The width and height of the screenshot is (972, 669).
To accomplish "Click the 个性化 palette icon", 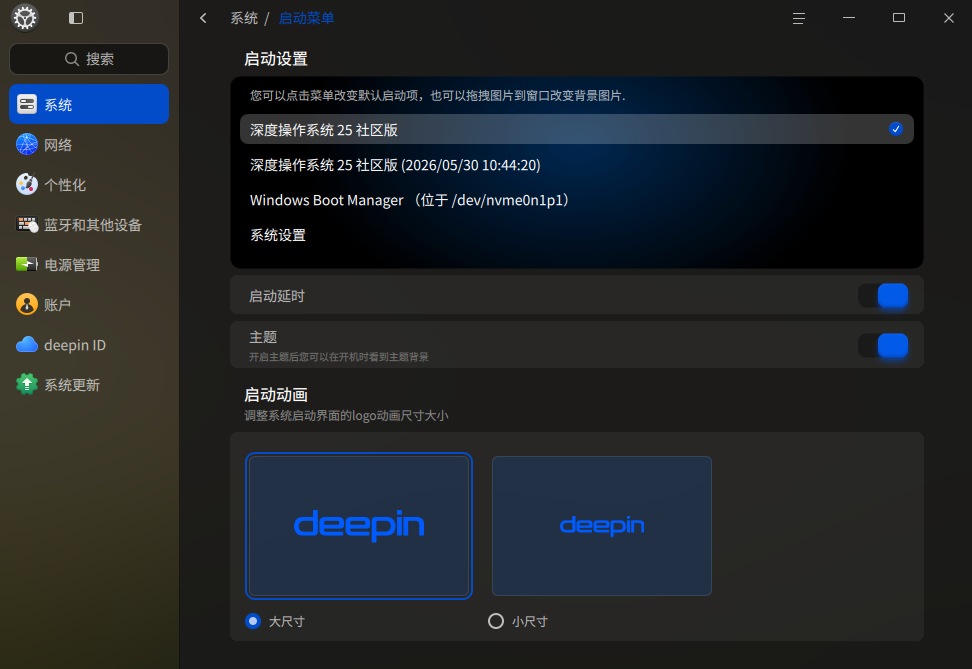I will 27,184.
